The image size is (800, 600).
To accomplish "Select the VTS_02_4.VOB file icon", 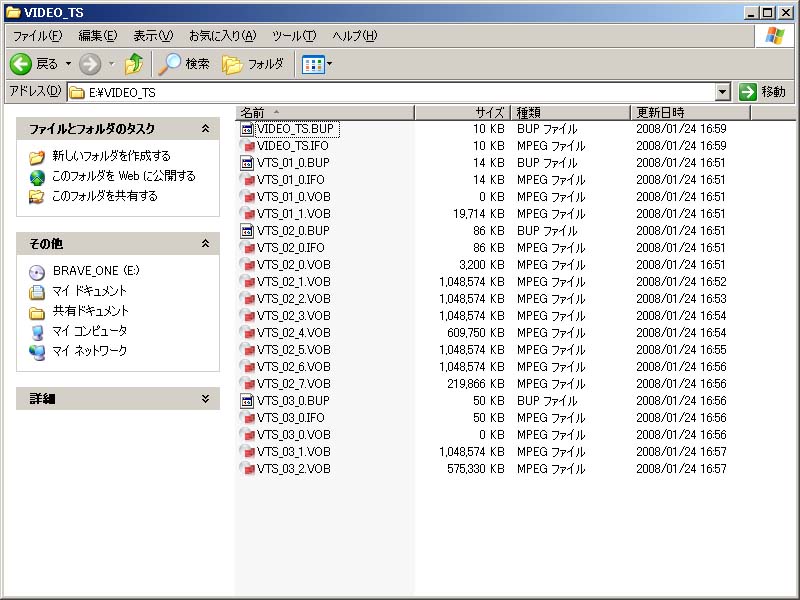I will 247,333.
